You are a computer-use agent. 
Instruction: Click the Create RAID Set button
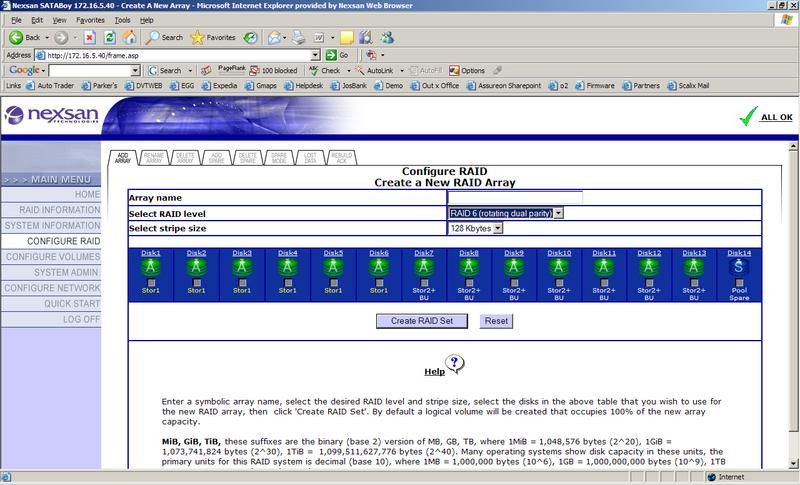[x=422, y=321]
